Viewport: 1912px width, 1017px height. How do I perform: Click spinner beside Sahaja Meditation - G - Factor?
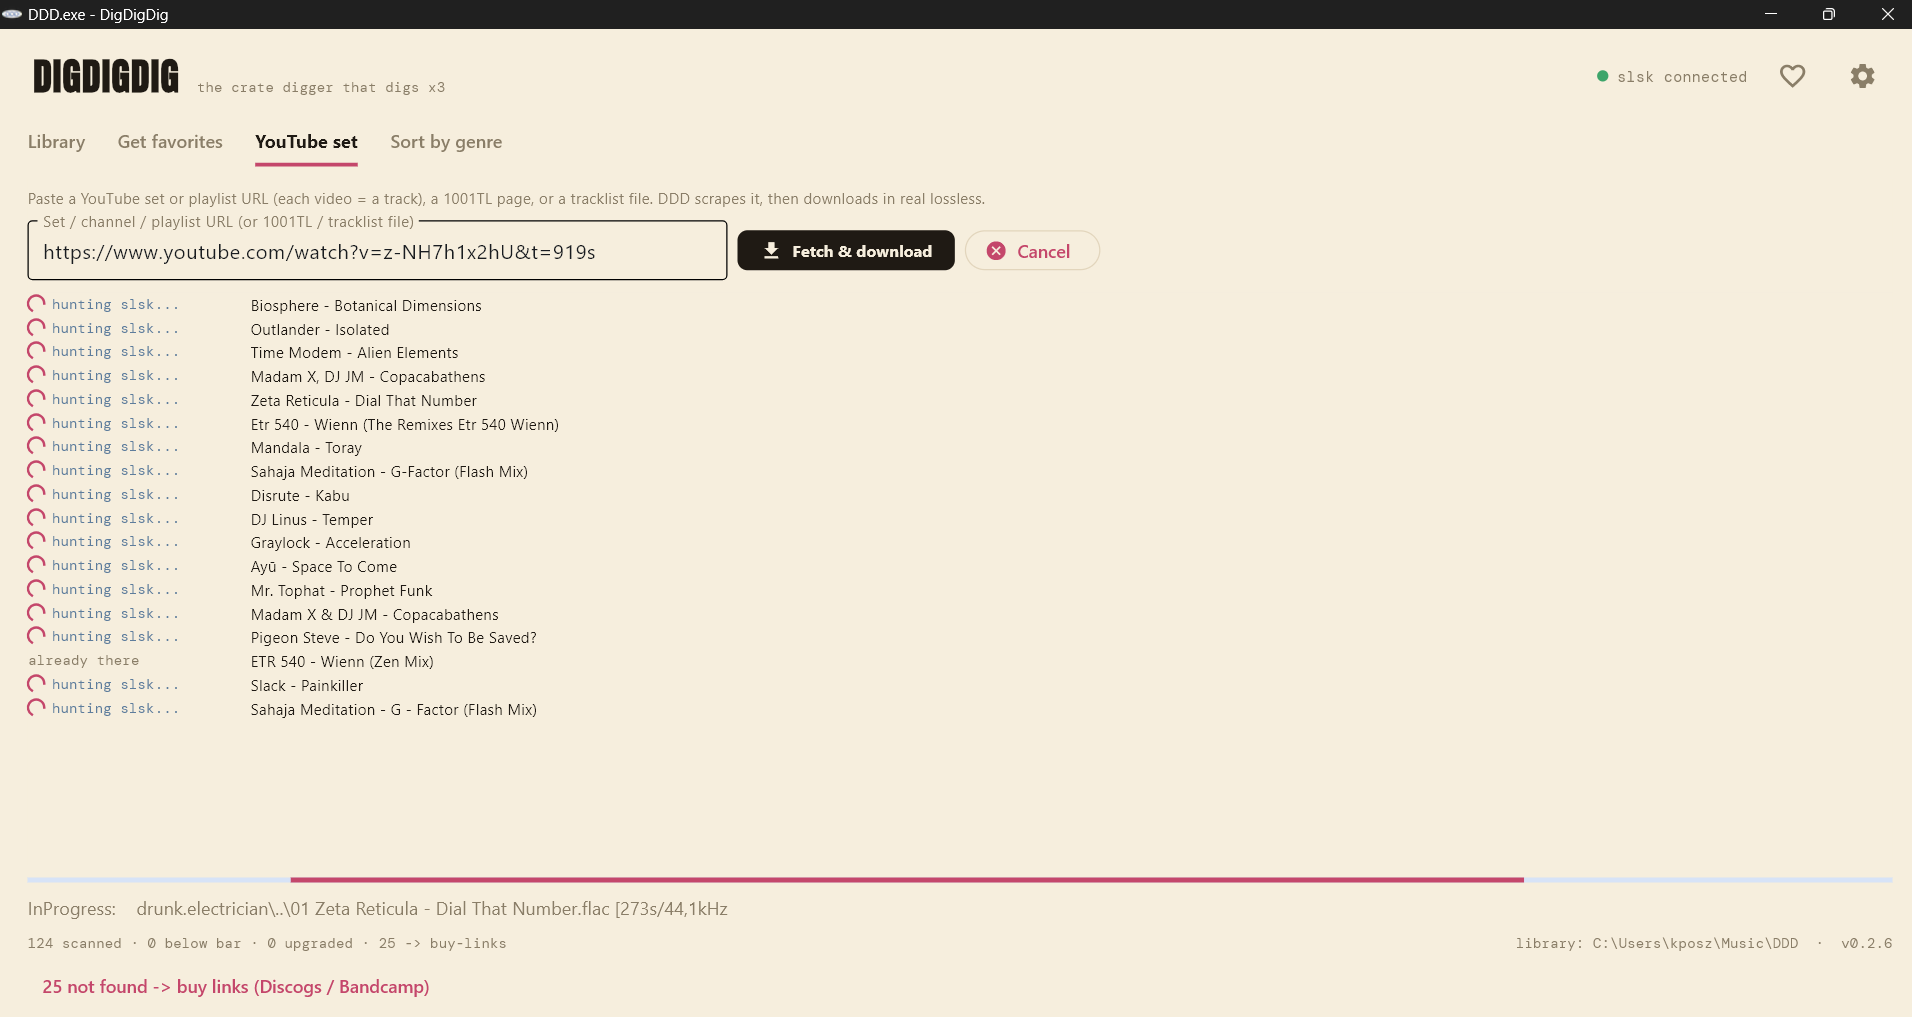click(x=37, y=708)
